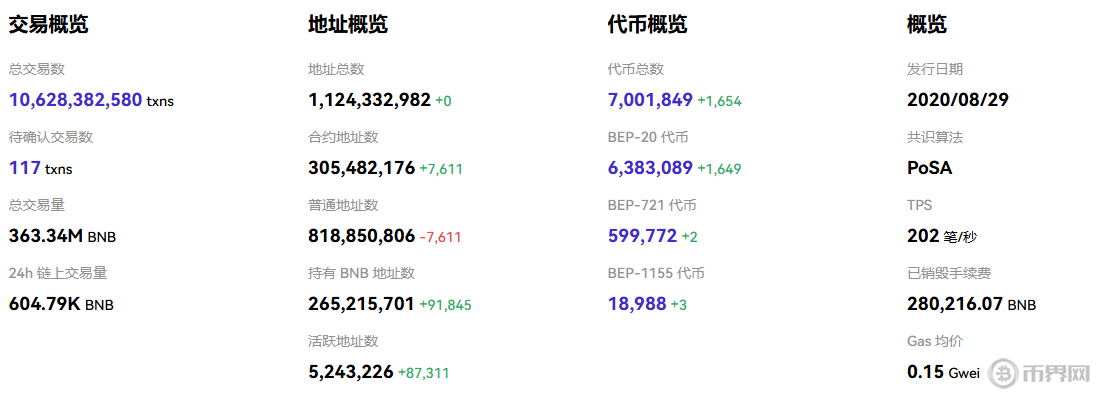The height and width of the screenshot is (401, 1101).
Task: Click the 24h on-chain volume 604.79K BNB
Action: point(61,304)
